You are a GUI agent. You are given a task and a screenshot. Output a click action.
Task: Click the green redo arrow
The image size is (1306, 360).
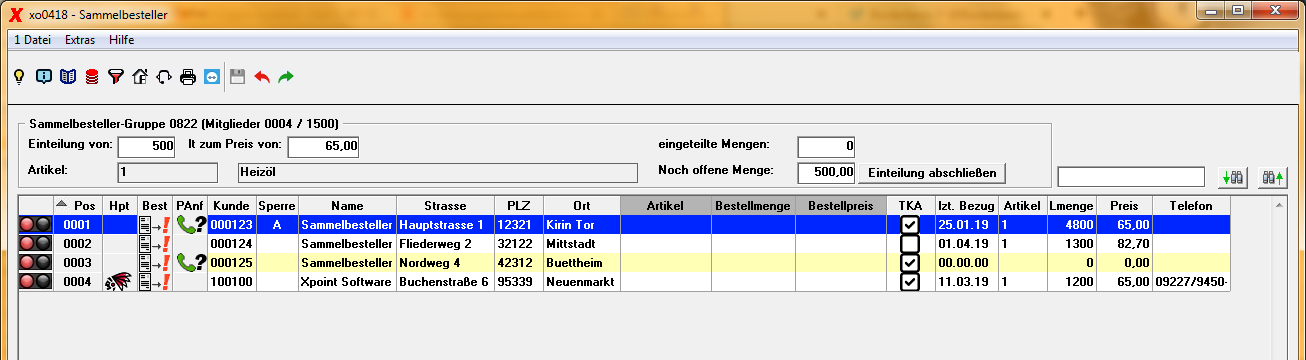286,76
